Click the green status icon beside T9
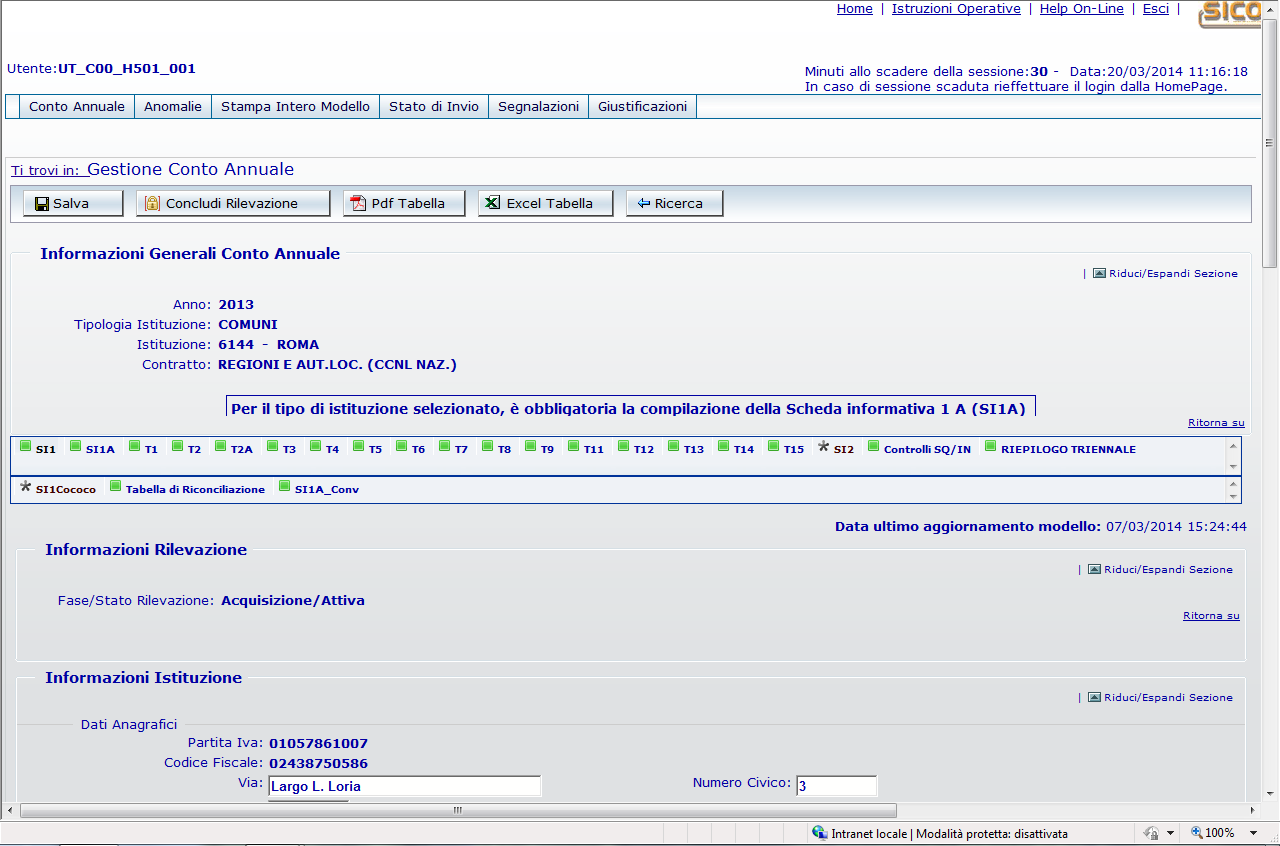The width and height of the screenshot is (1280, 846). click(x=530, y=446)
